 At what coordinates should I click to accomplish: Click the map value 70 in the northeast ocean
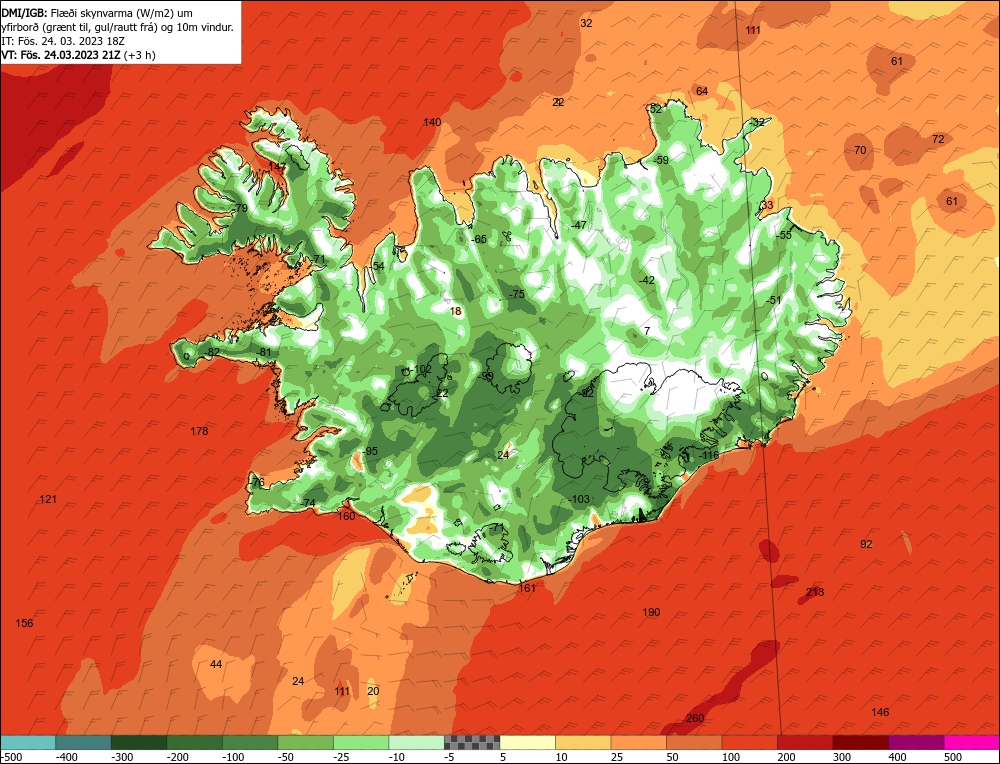[860, 150]
